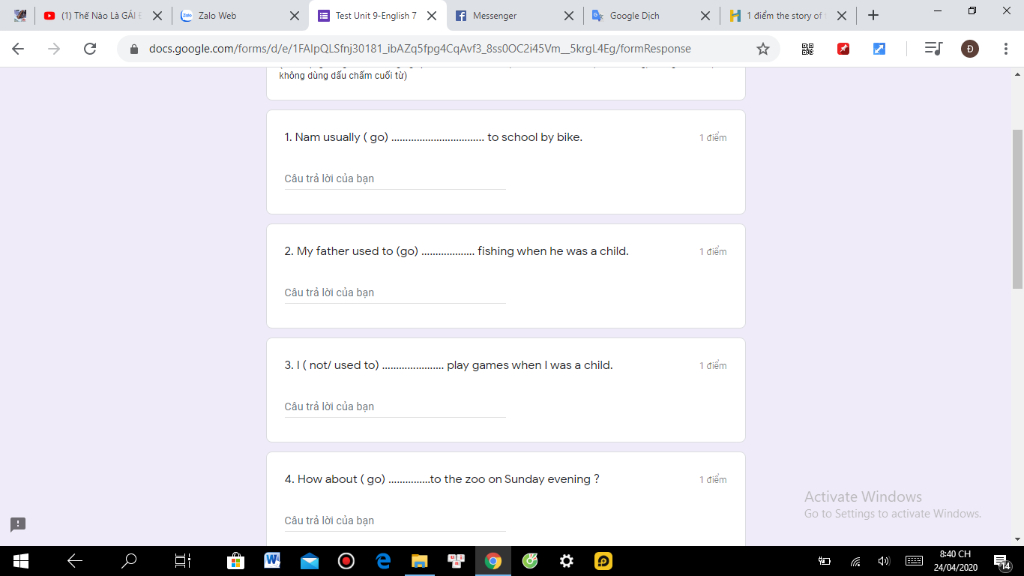Click the report problem feedback icon

point(18,524)
